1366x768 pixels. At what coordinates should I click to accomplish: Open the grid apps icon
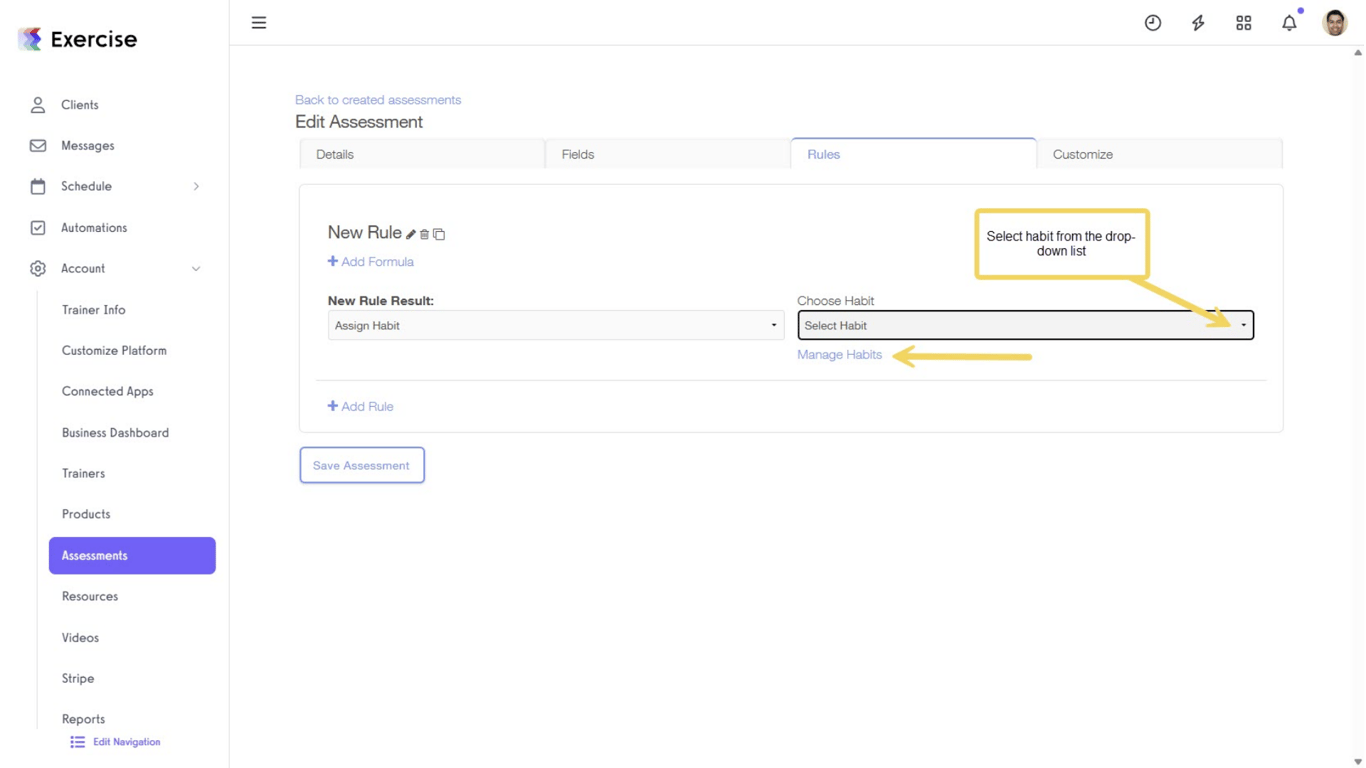pos(1244,23)
